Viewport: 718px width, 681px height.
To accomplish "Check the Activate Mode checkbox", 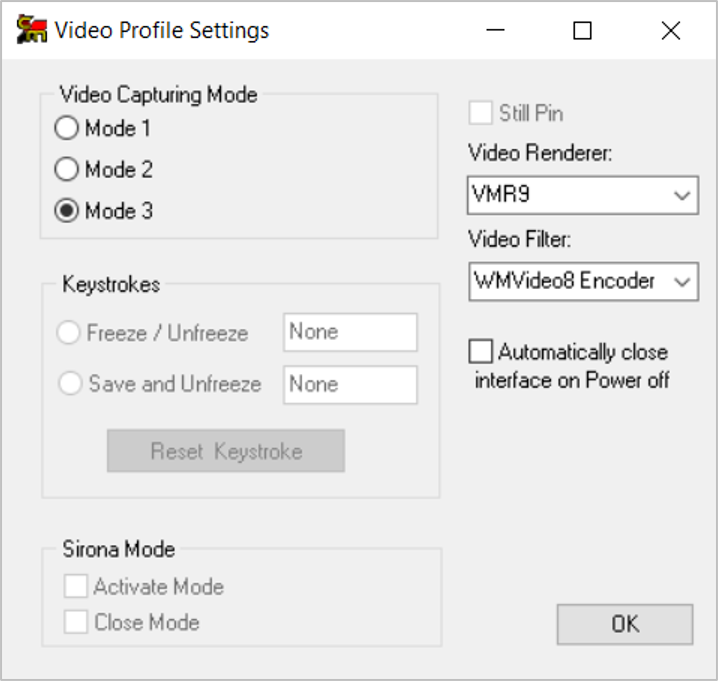I will tap(76, 587).
